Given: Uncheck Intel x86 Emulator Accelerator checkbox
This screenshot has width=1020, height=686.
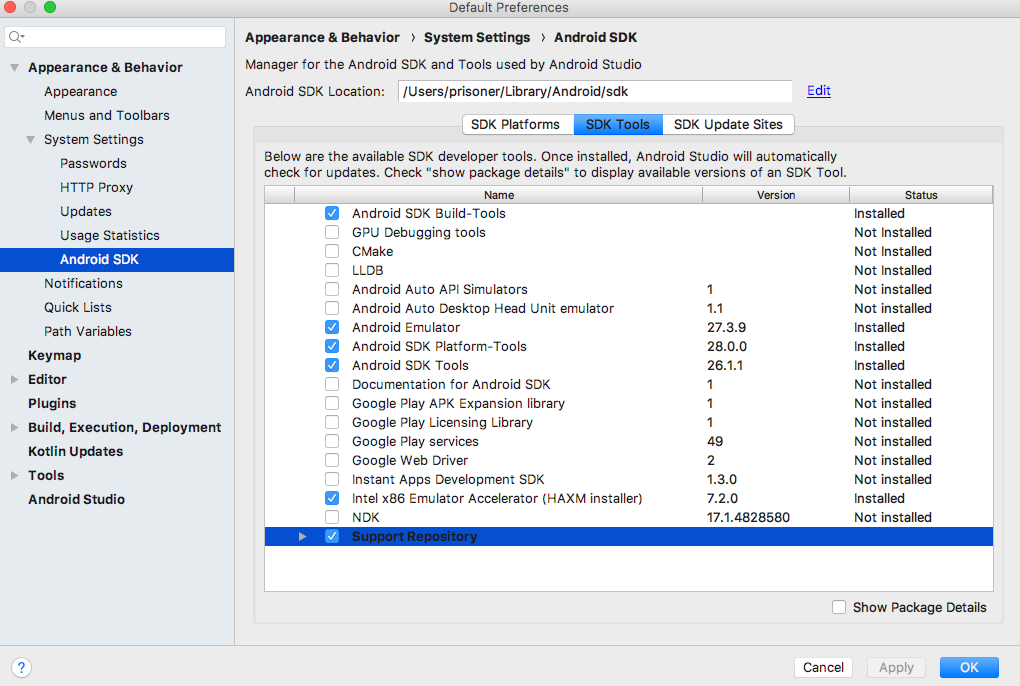Looking at the screenshot, I should tap(332, 498).
